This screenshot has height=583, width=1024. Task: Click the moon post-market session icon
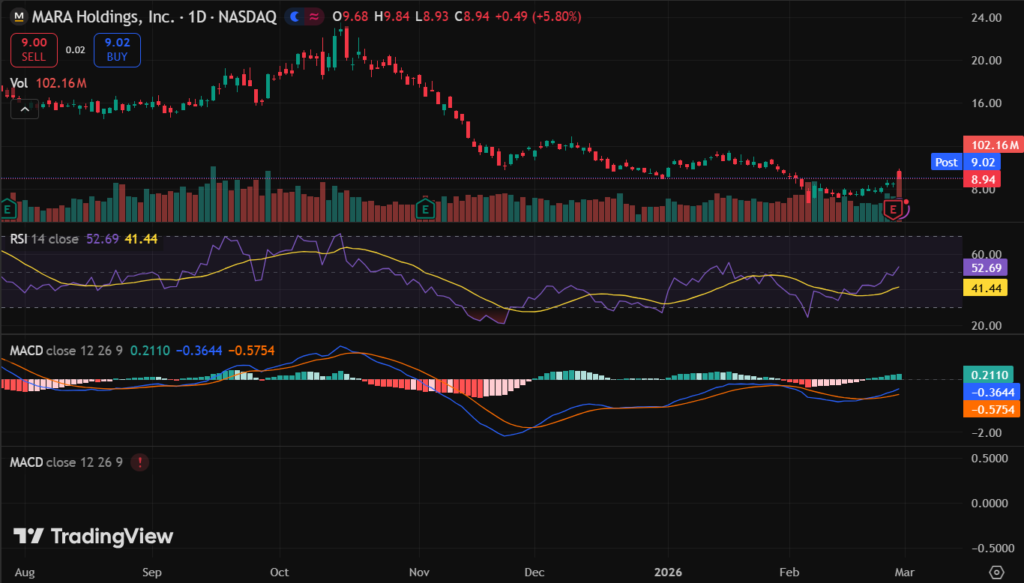click(x=295, y=17)
